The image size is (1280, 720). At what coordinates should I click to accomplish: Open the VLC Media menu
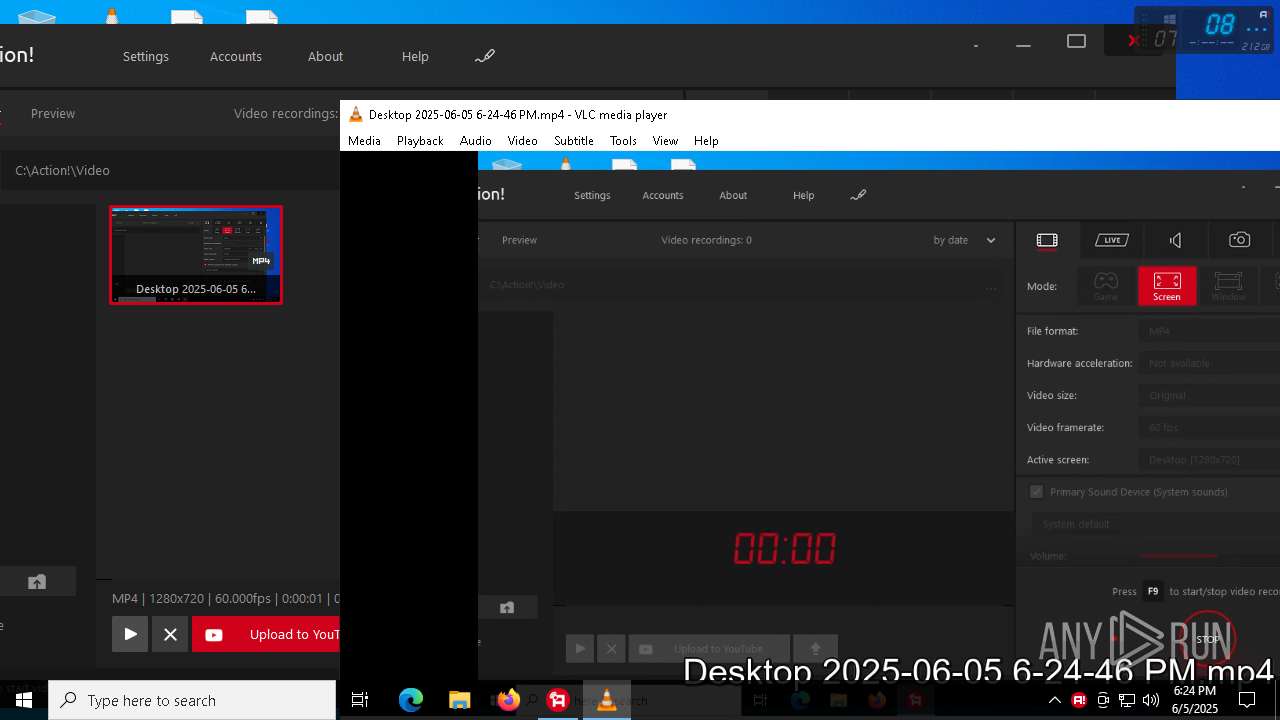(x=364, y=141)
